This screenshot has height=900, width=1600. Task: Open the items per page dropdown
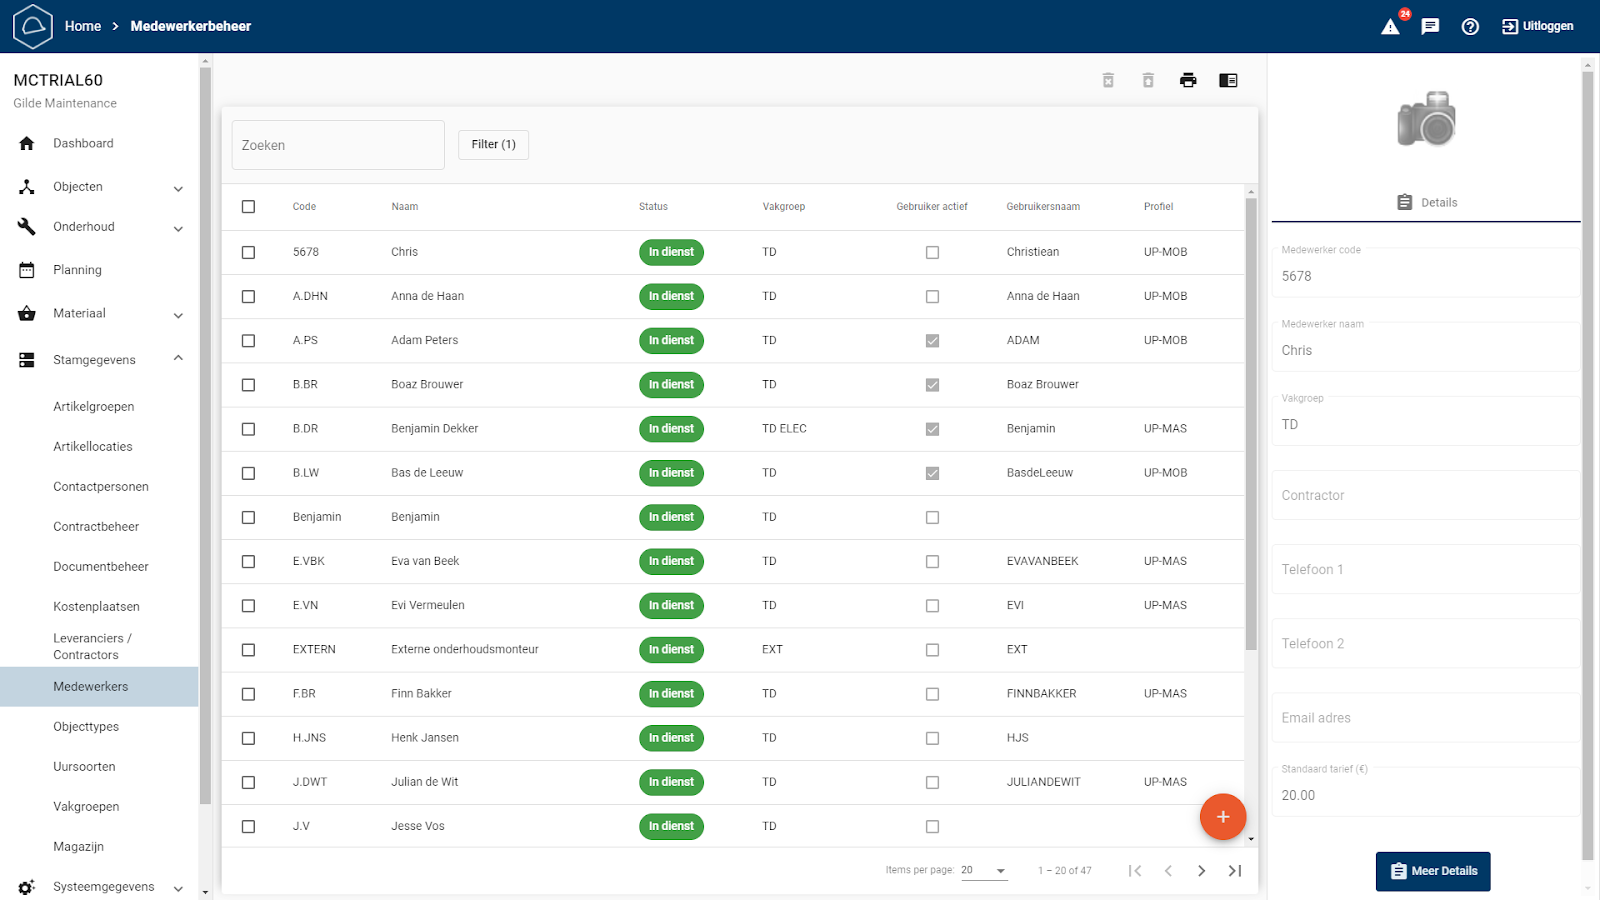tap(984, 871)
